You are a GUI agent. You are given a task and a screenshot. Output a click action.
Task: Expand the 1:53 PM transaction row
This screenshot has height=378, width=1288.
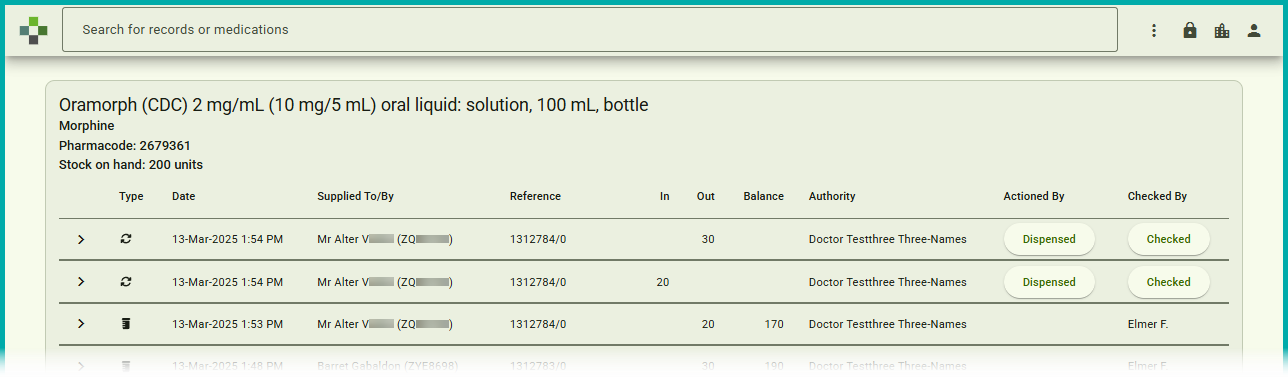81,324
